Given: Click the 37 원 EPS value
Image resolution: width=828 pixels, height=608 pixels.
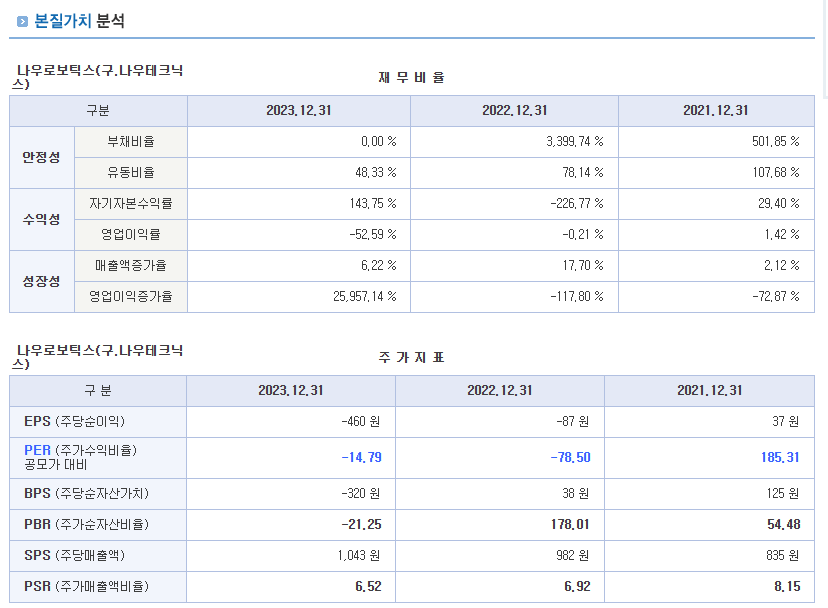Looking at the screenshot, I should click(786, 422).
